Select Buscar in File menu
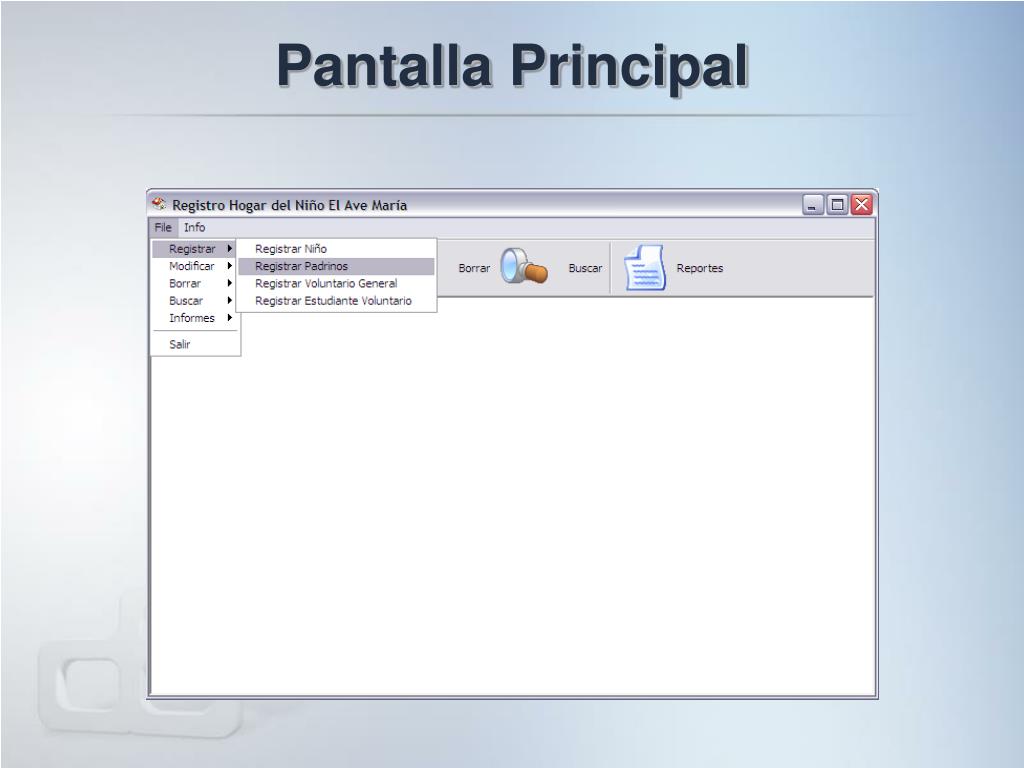Screen dimensions: 1024x768 195,300
